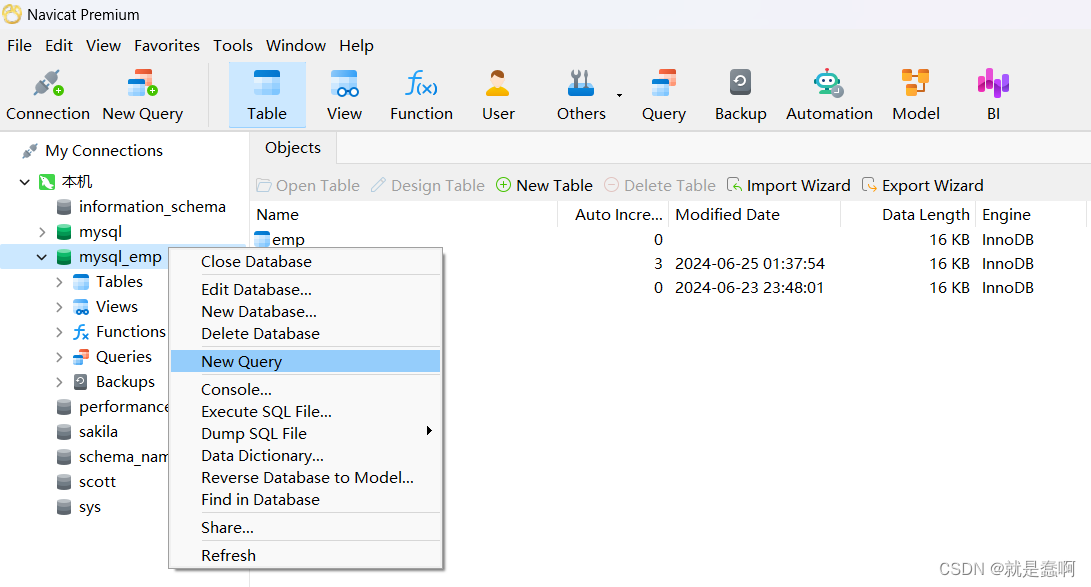Click the date 2024-06-25 01:37:54
This screenshot has height=587, width=1091.
click(749, 264)
